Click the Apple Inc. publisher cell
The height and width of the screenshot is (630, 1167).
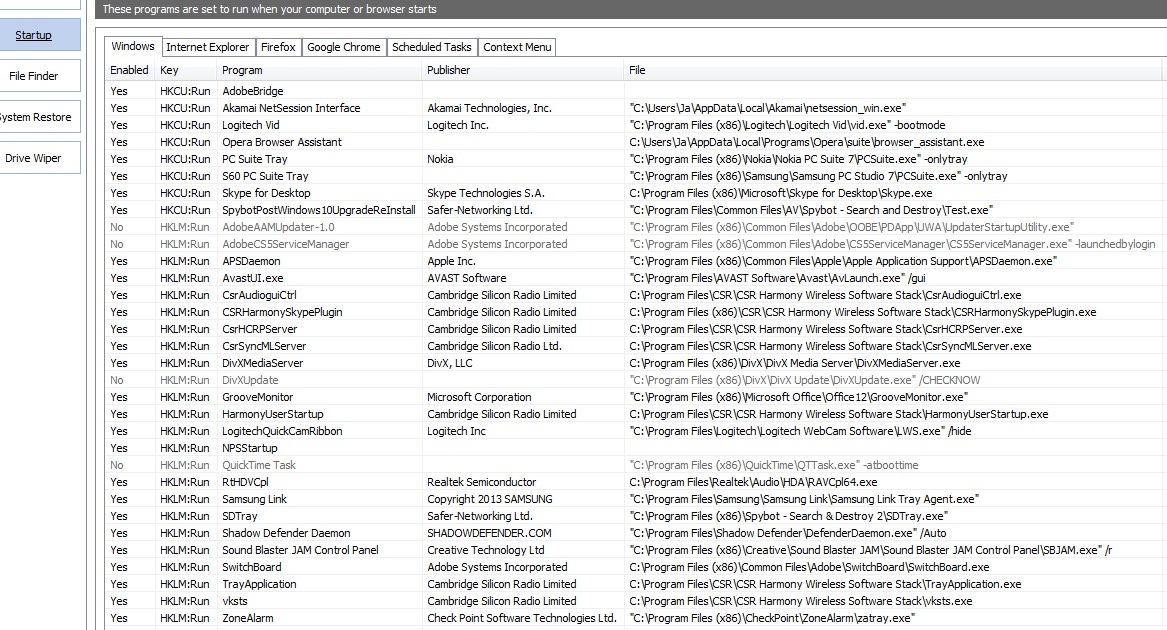pos(451,261)
